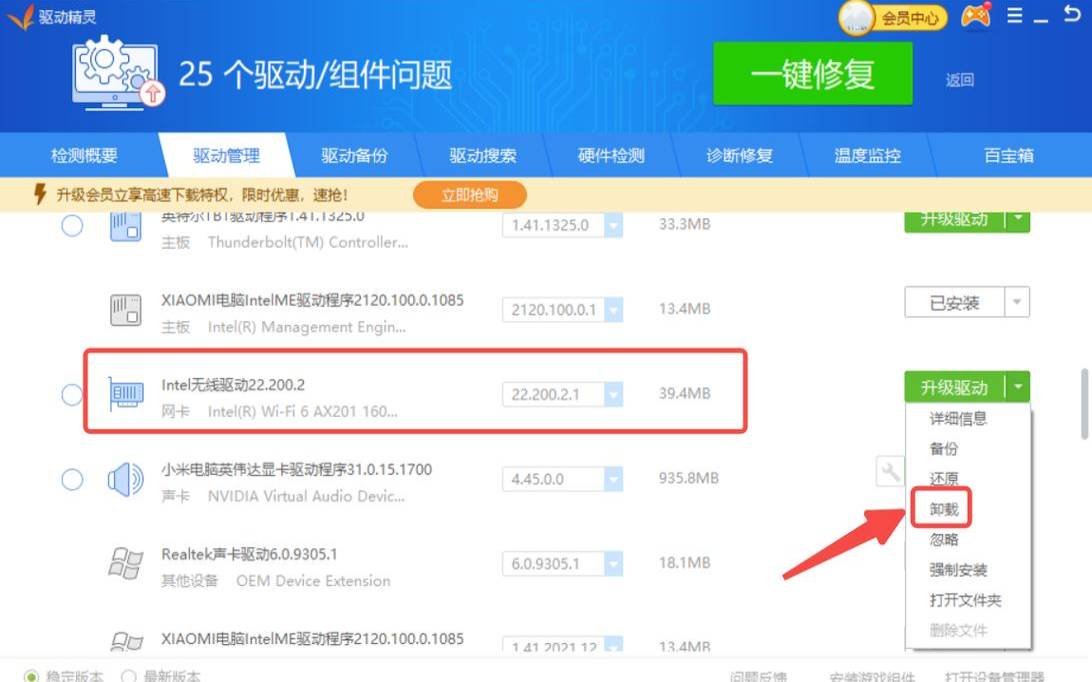Switch to 驱动管理 tab

pyautogui.click(x=226, y=155)
